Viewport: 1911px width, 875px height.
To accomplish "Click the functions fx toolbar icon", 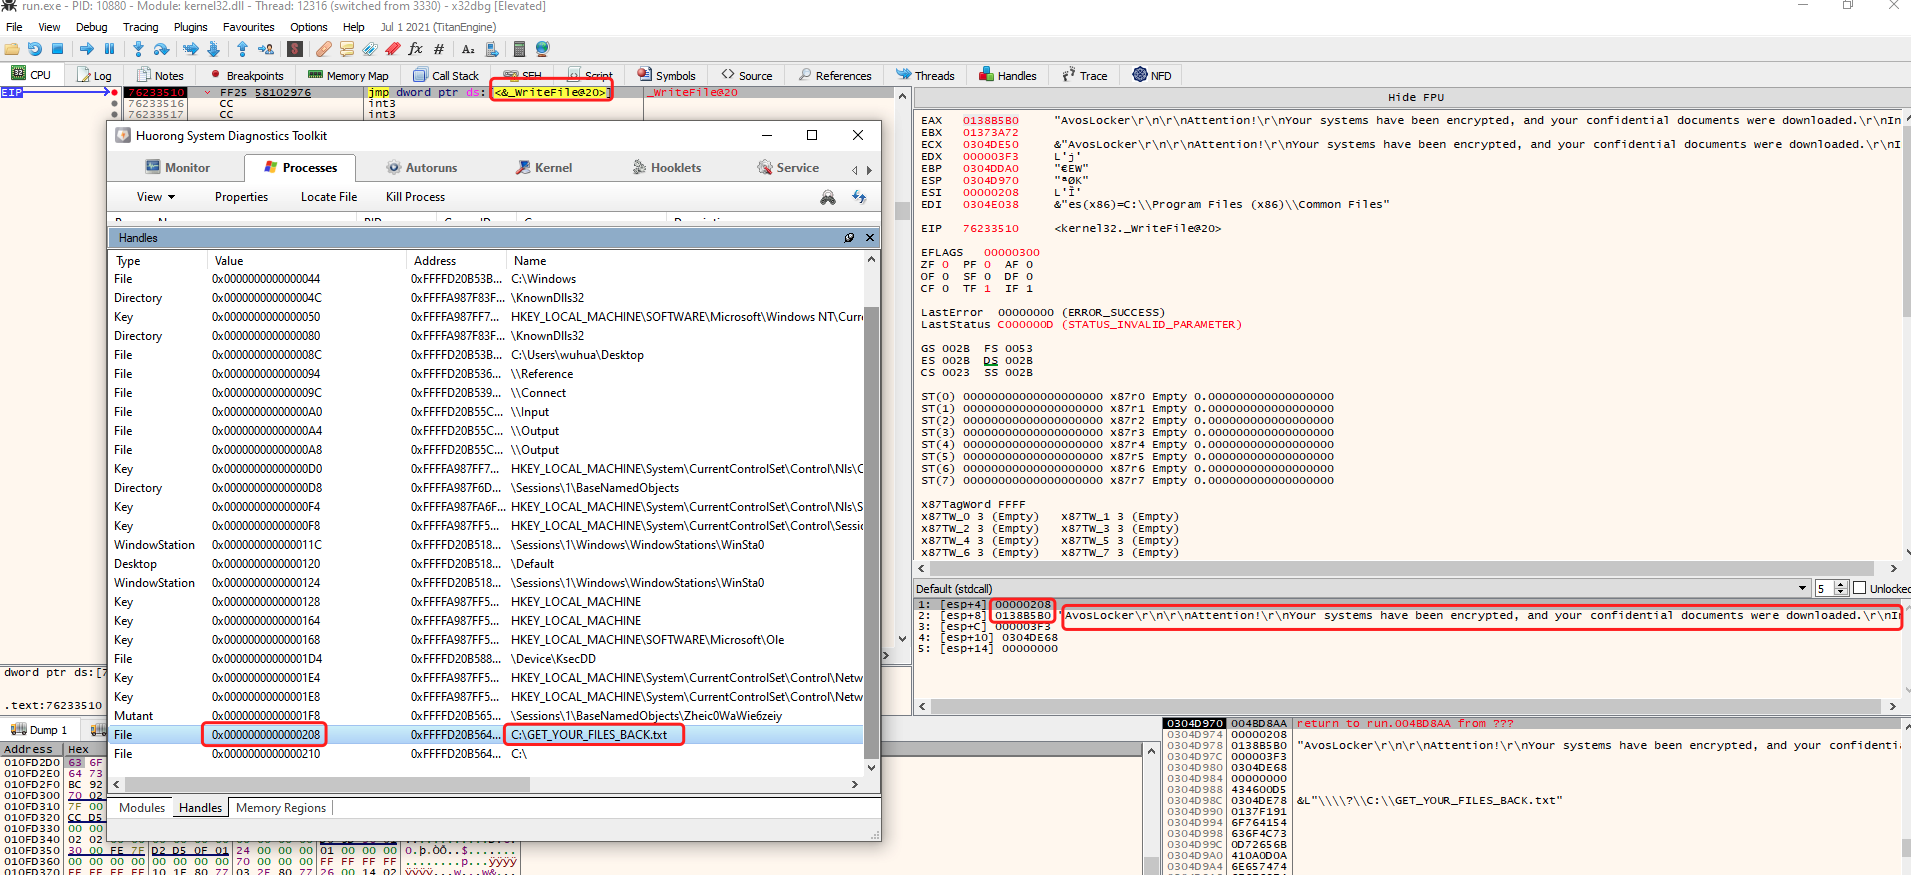I will (x=415, y=49).
